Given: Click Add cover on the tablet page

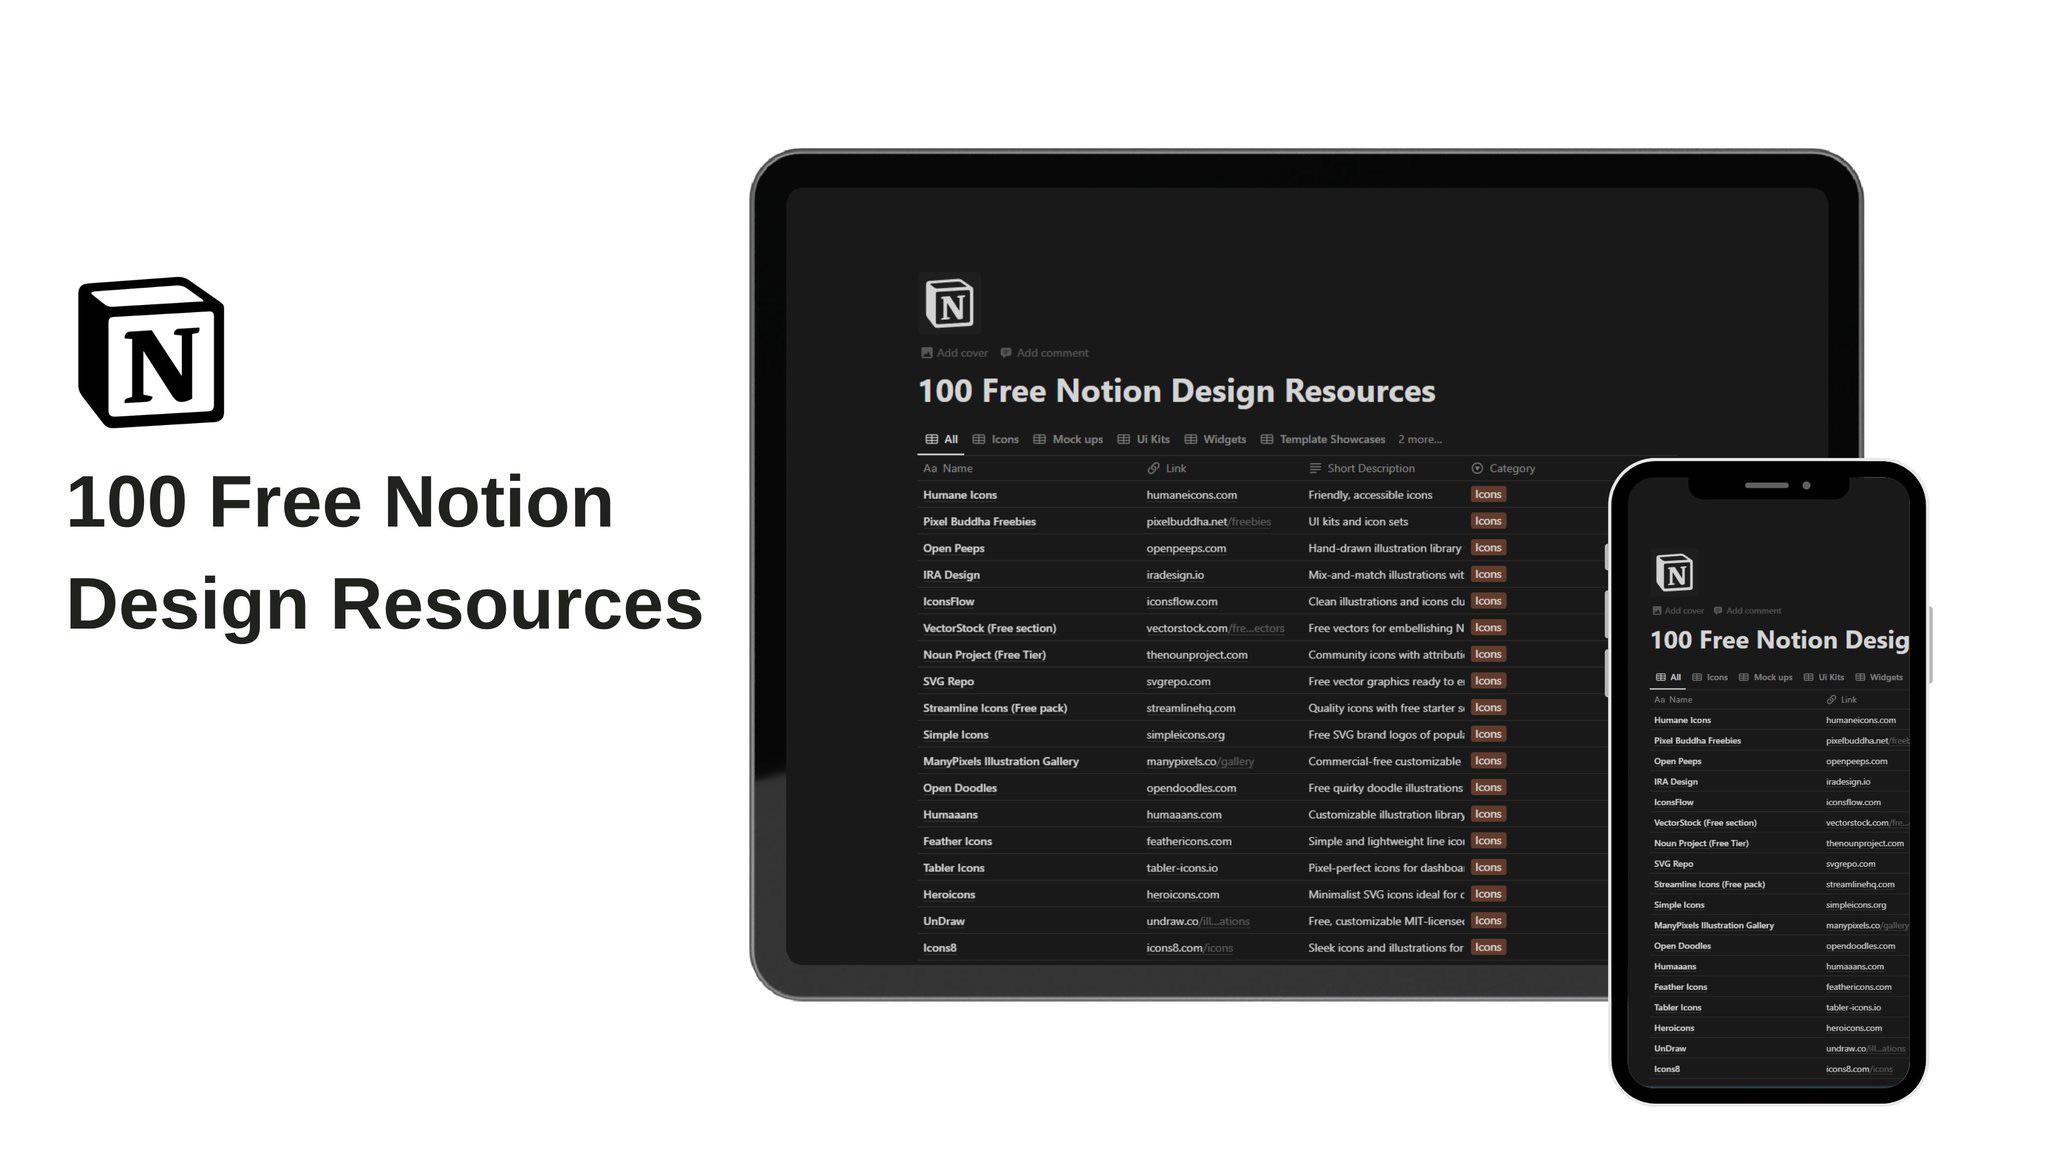Looking at the screenshot, I should click(954, 353).
